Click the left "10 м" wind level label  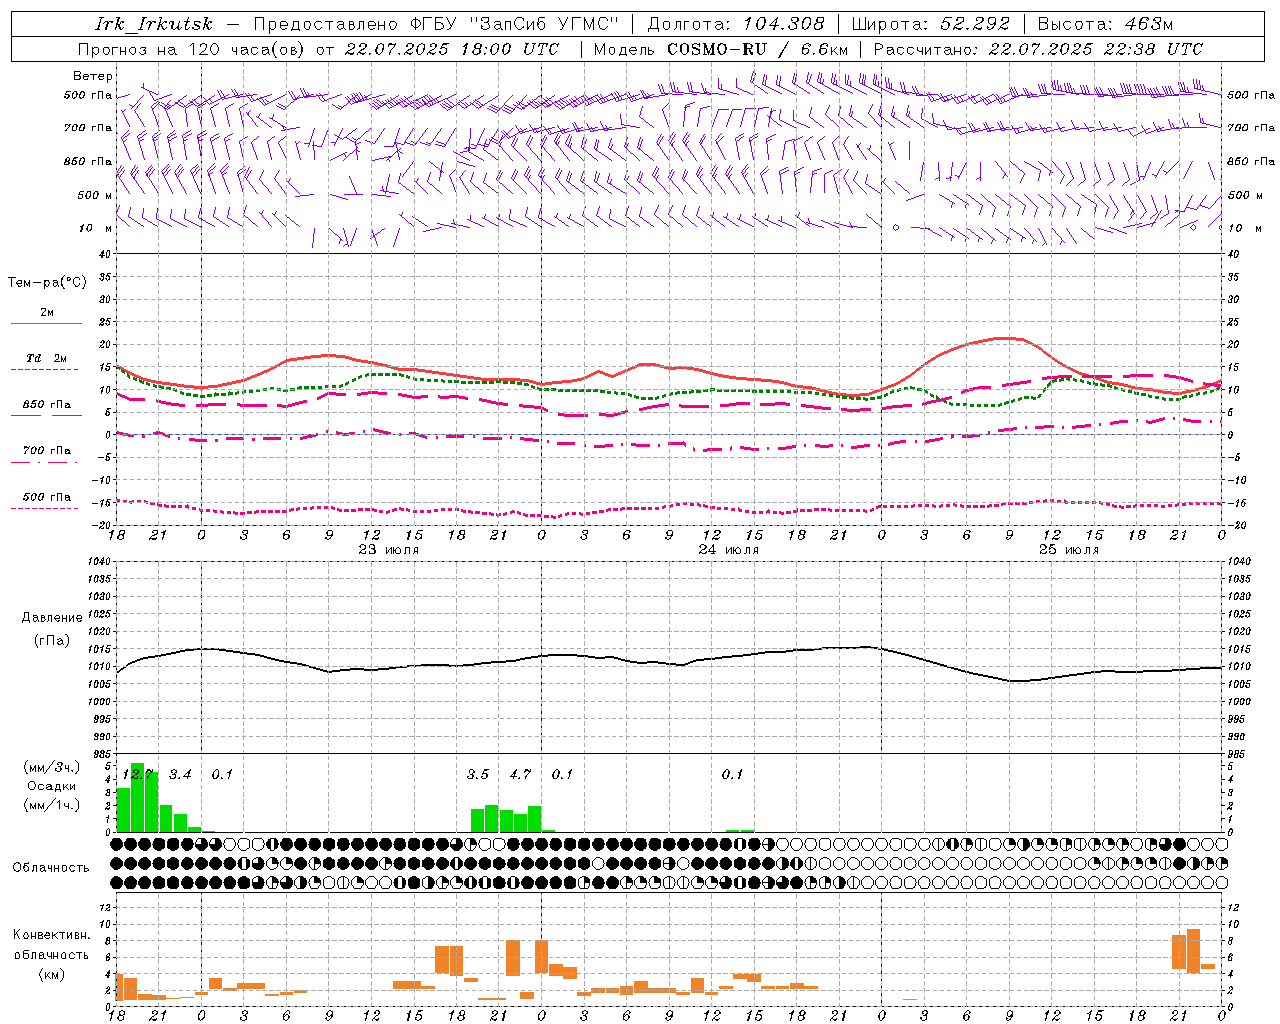[96, 229]
